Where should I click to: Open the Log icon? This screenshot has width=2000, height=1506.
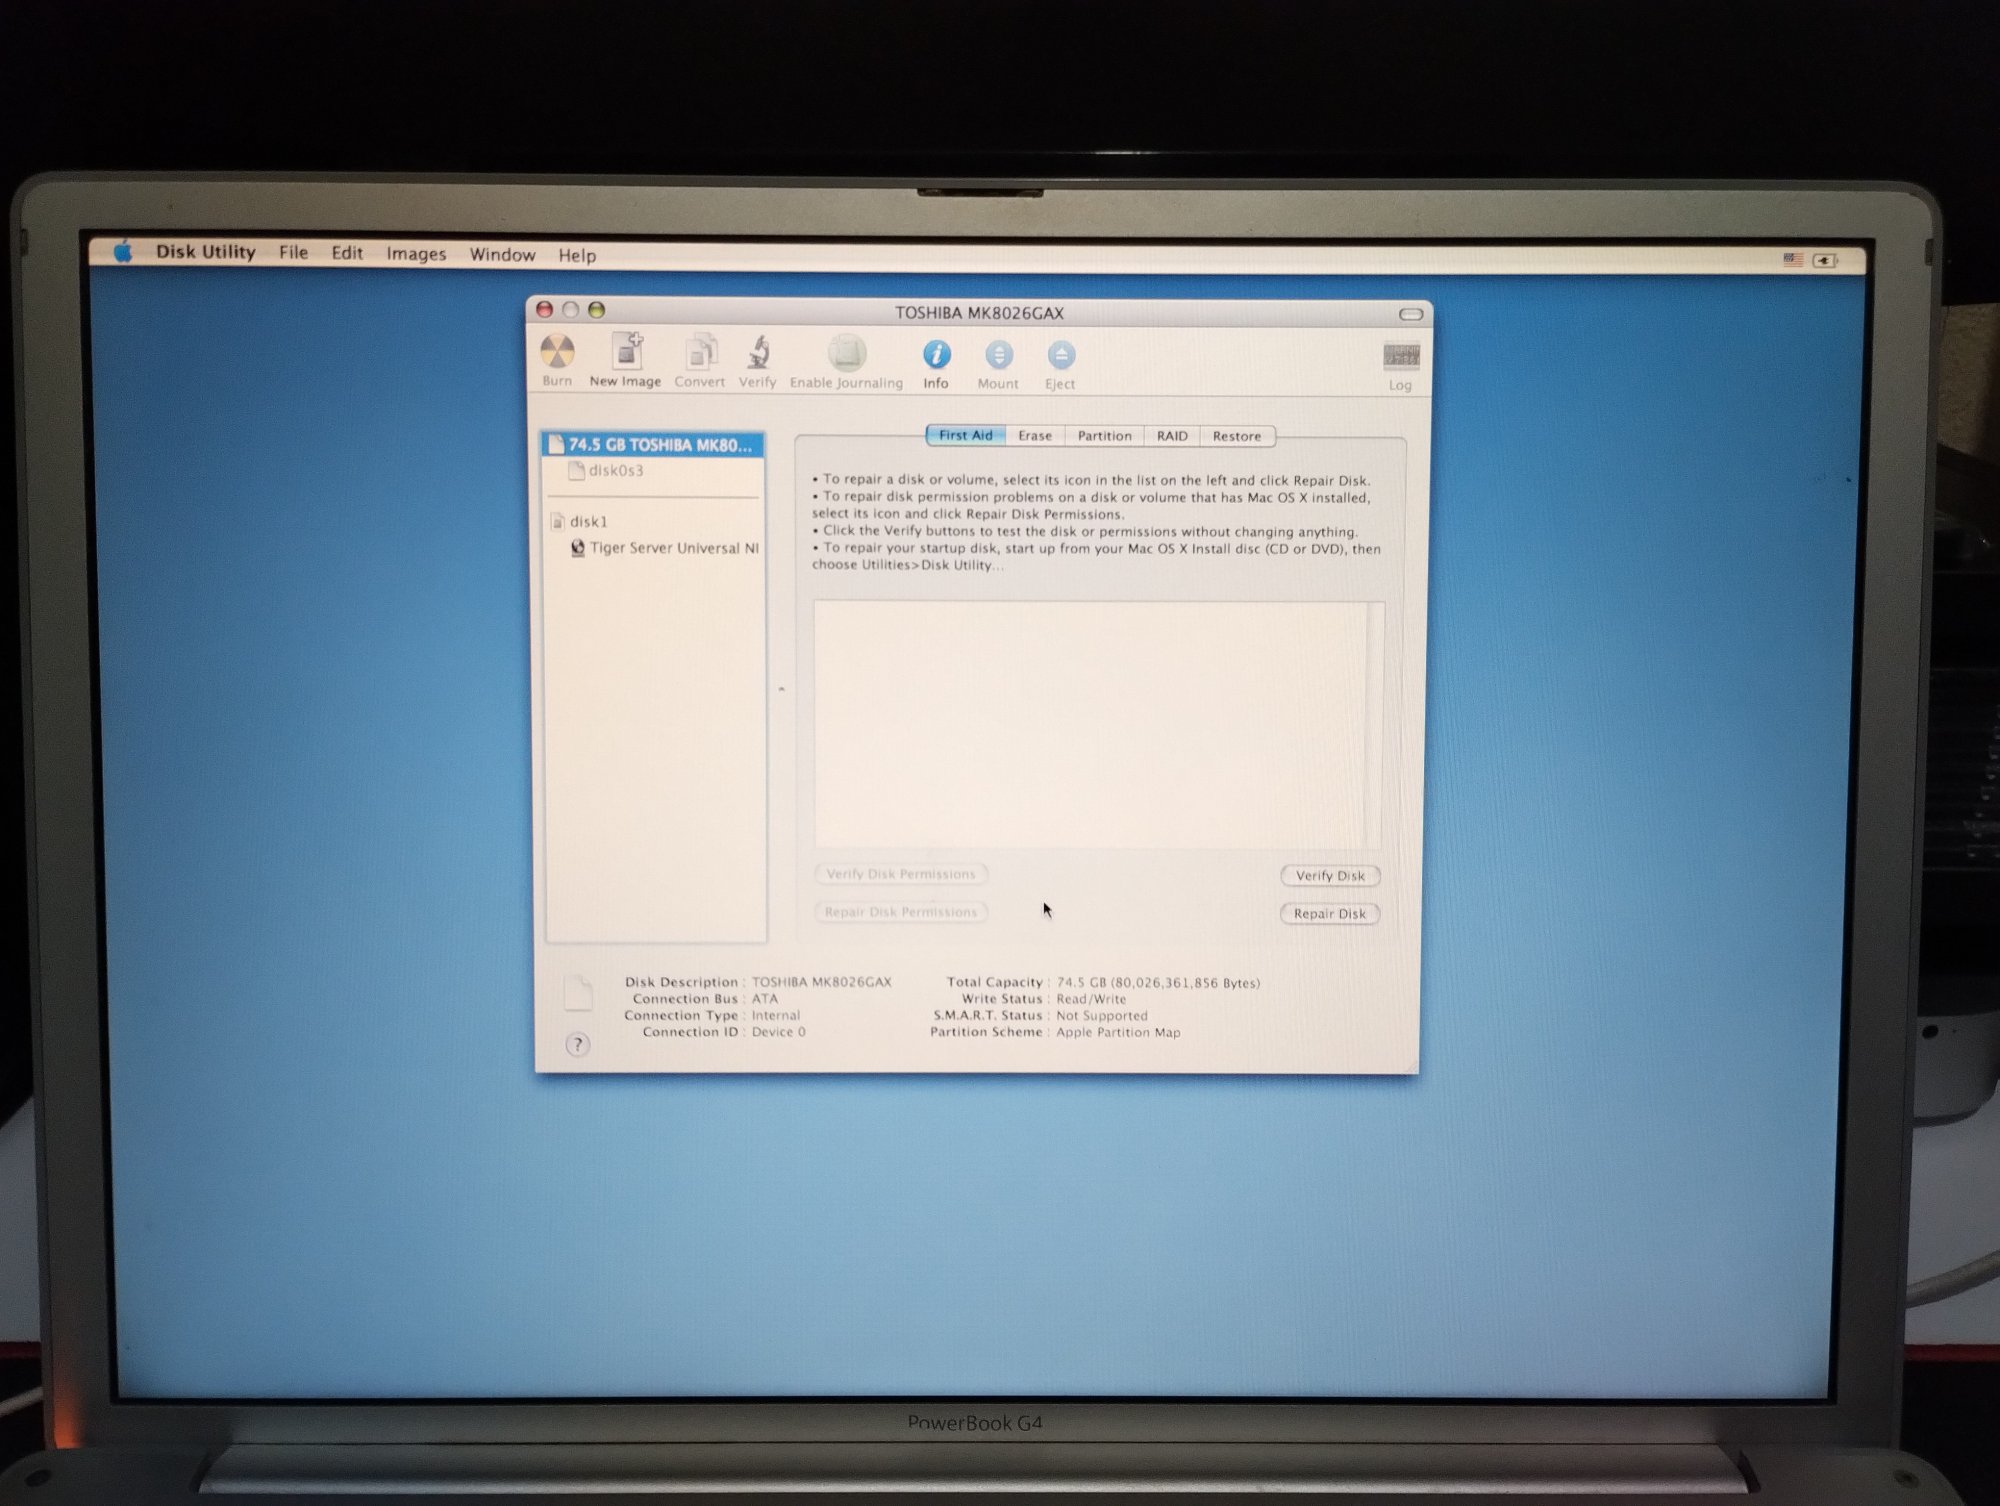[1400, 359]
